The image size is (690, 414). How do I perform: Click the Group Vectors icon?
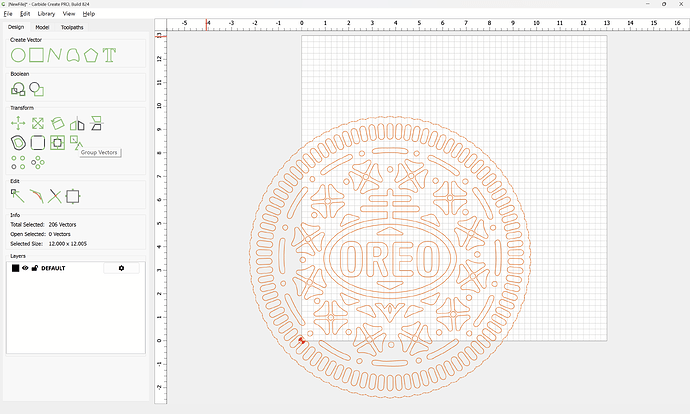tap(76, 143)
